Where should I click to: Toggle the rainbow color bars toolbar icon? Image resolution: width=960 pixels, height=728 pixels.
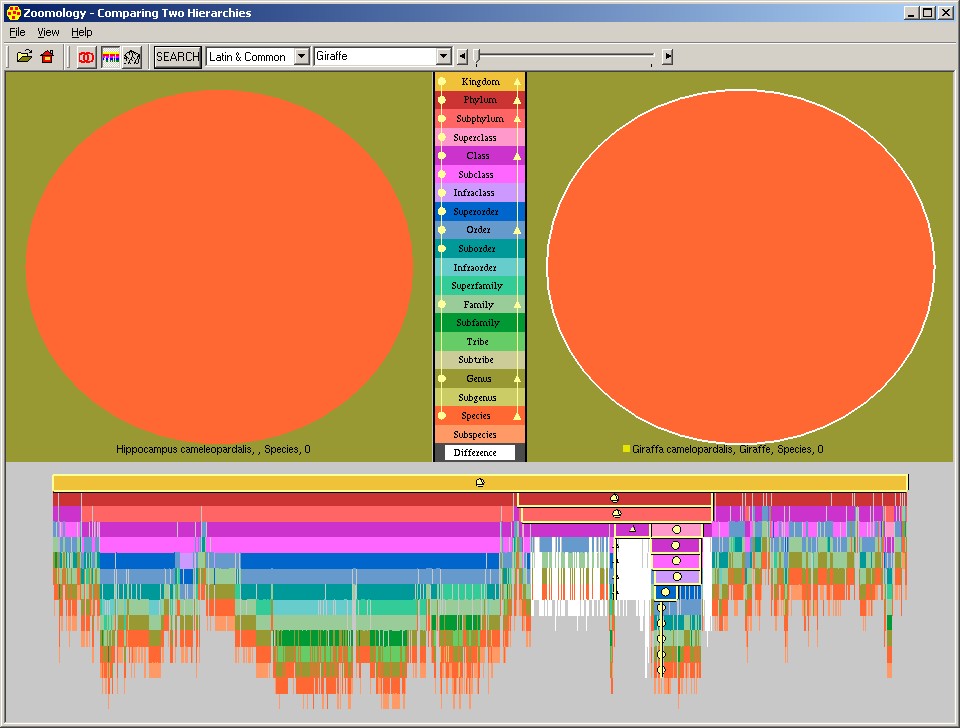tap(110, 57)
